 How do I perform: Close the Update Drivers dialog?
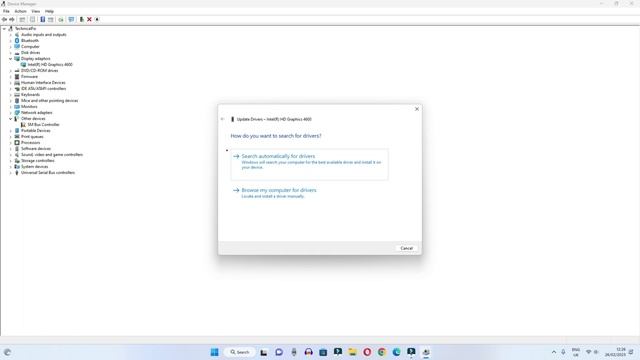point(417,109)
